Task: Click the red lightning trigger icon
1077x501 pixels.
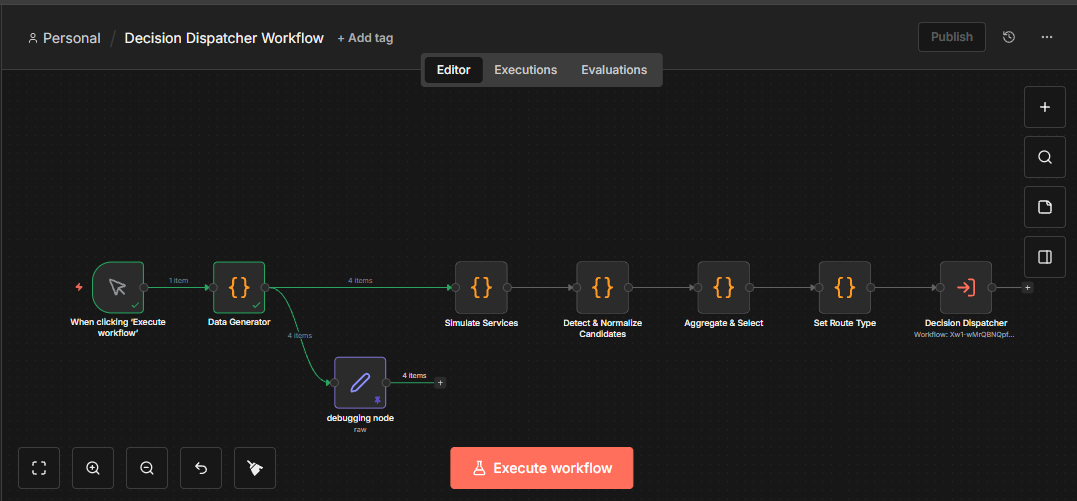Action: click(x=79, y=287)
